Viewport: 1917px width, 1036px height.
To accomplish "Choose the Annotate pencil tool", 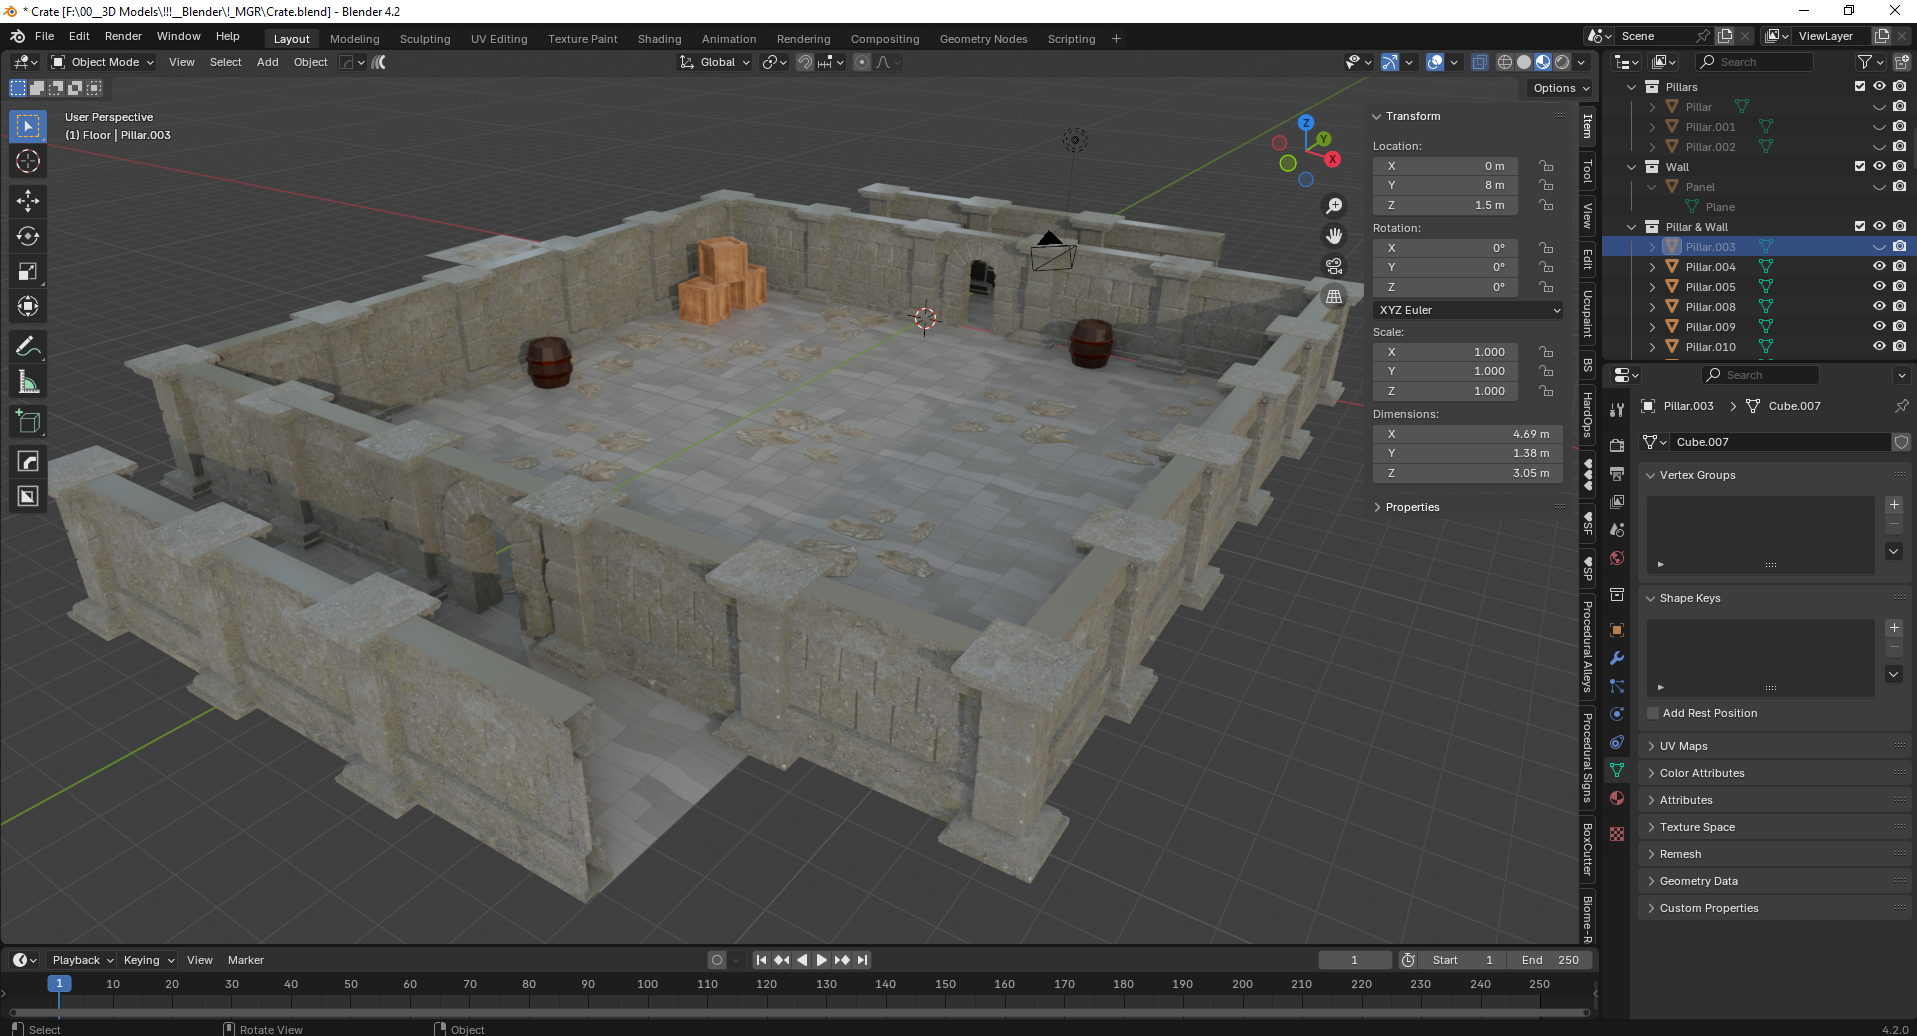I will (x=28, y=347).
